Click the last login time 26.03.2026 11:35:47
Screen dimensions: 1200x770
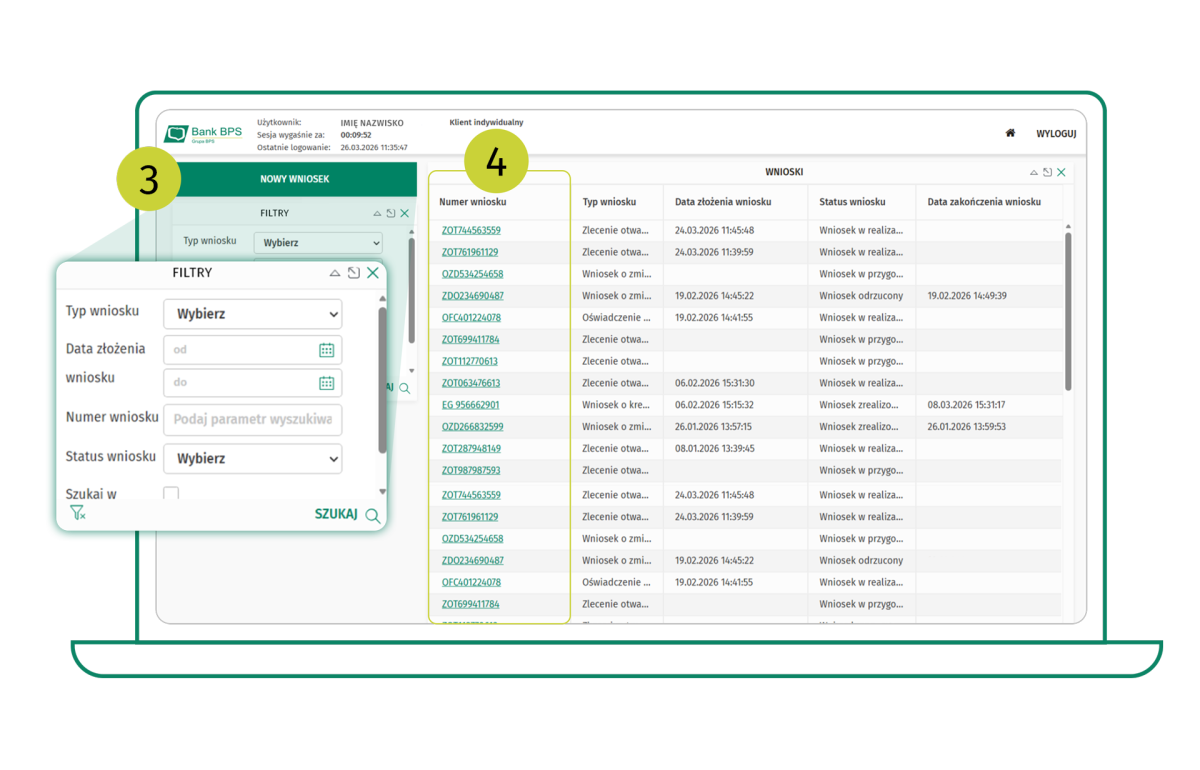(x=374, y=147)
